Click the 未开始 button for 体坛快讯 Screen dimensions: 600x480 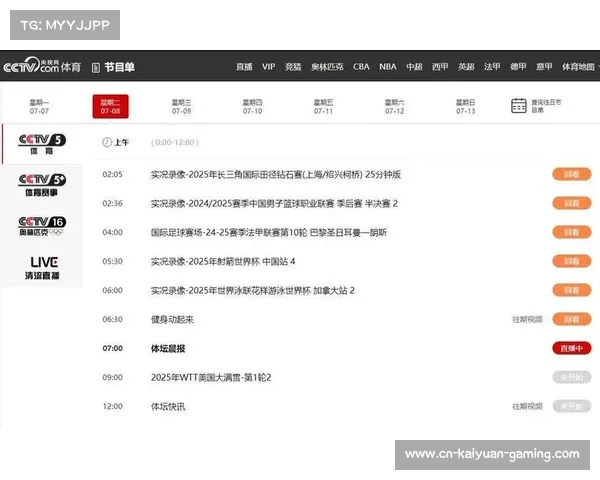click(x=572, y=406)
